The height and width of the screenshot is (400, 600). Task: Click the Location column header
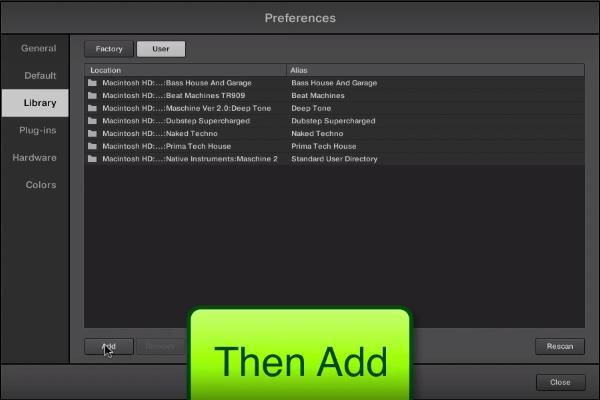click(185, 70)
